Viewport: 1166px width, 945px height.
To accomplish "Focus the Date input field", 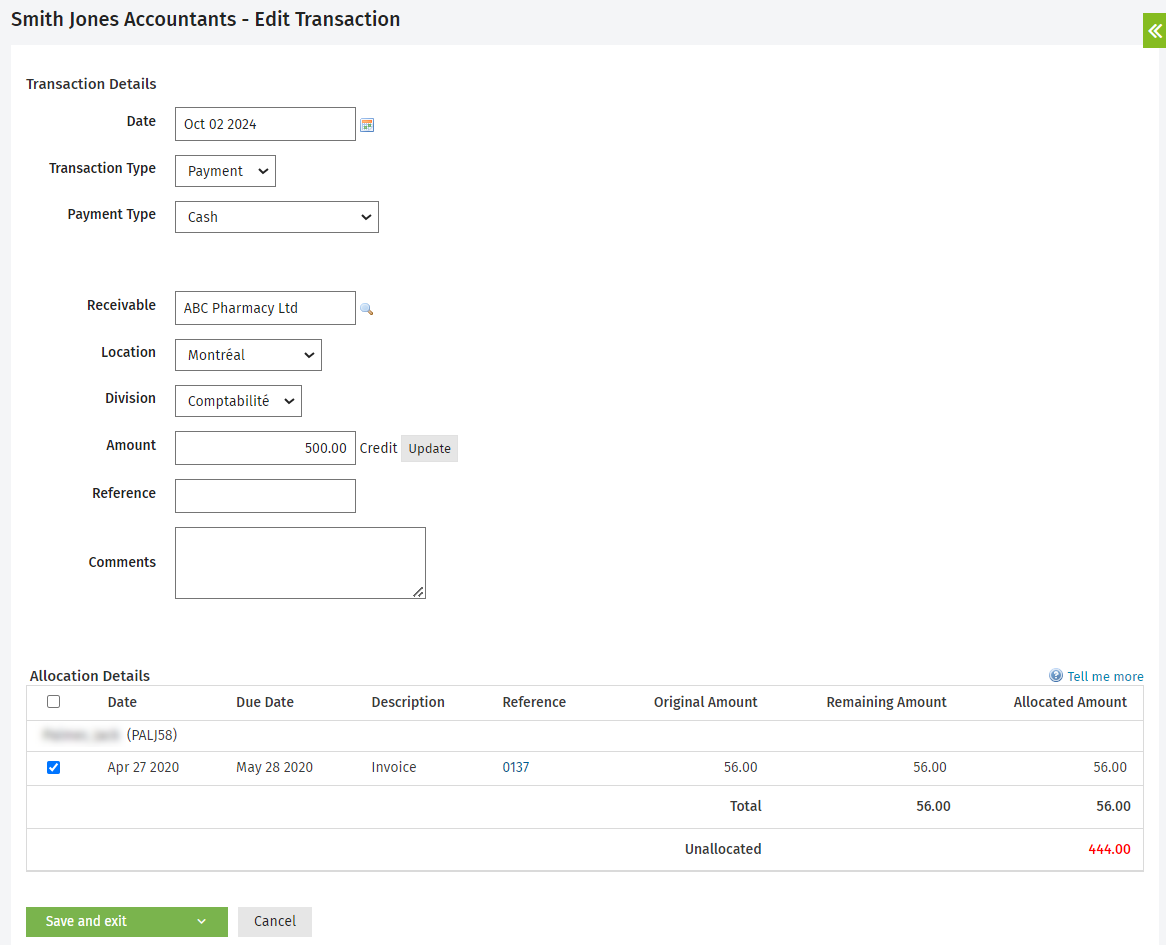I will 265,124.
